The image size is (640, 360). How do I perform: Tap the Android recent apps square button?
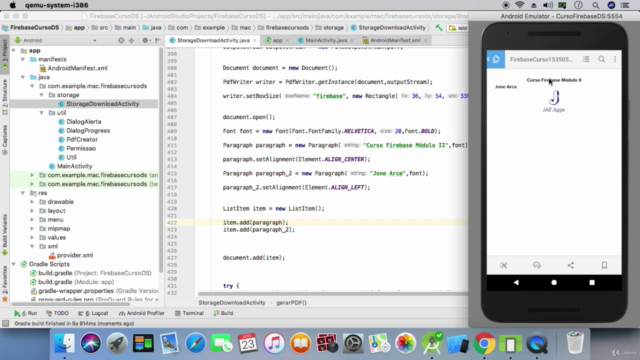592,282
